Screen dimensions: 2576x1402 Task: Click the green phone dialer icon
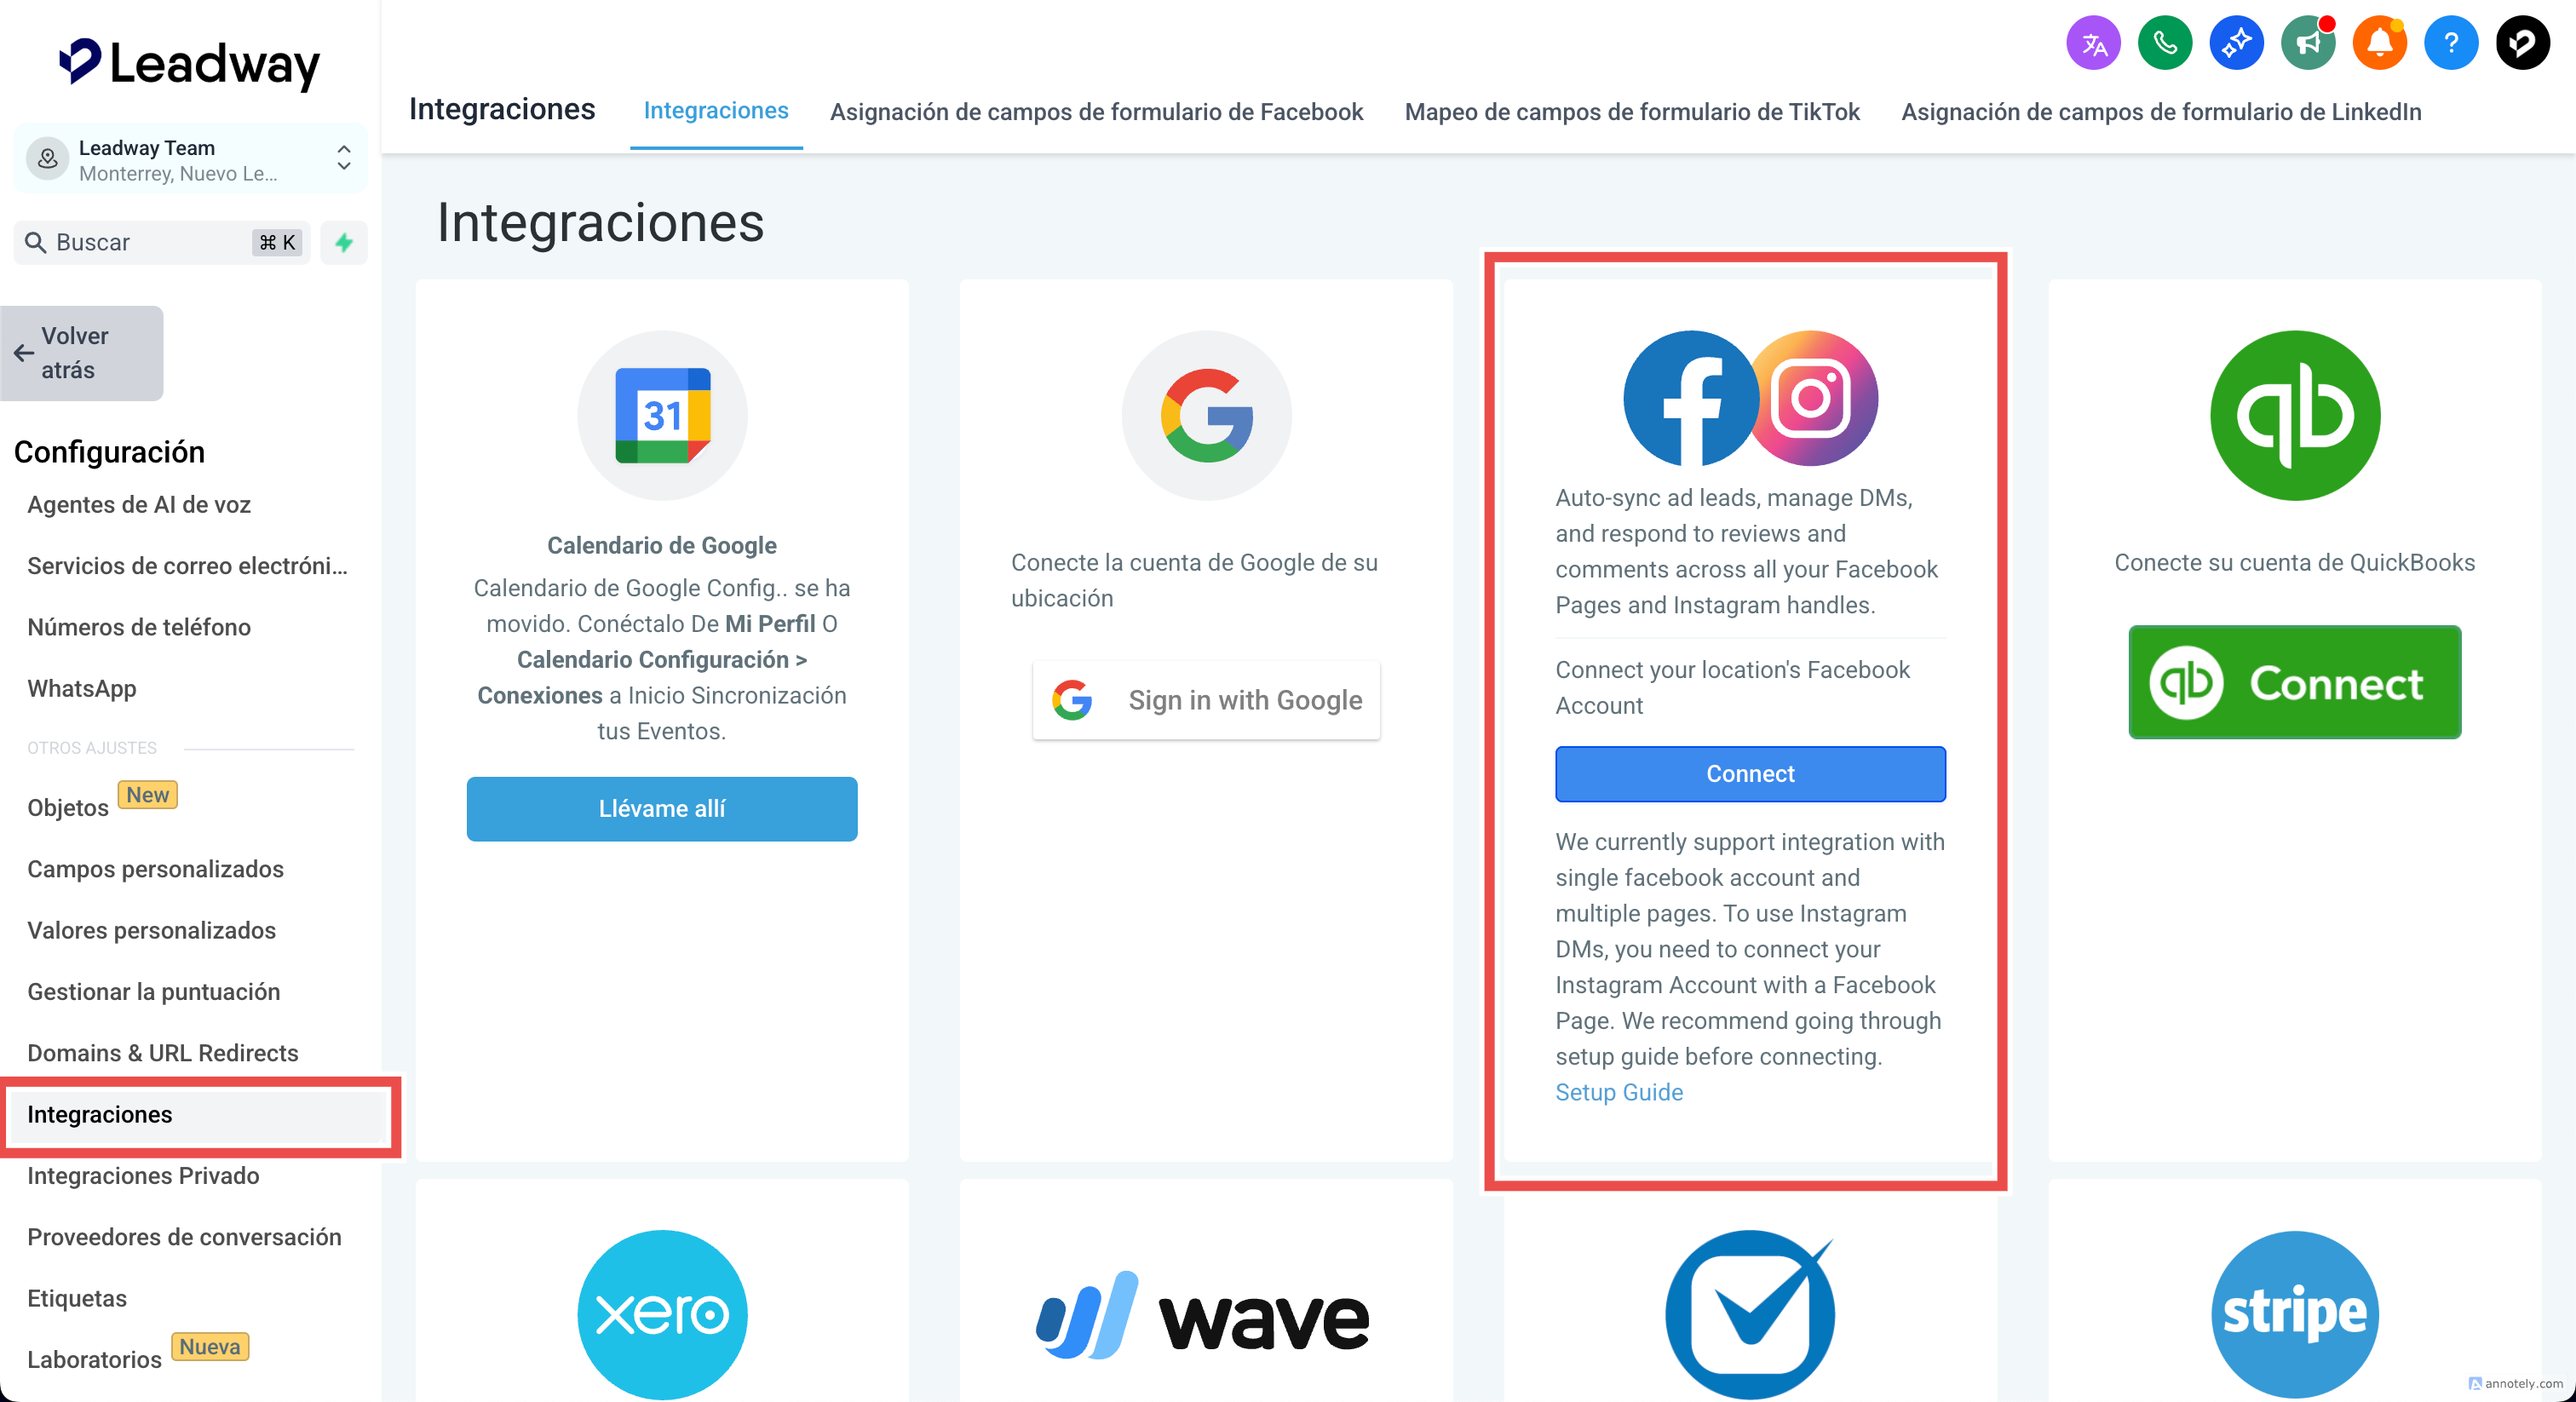(x=2165, y=43)
